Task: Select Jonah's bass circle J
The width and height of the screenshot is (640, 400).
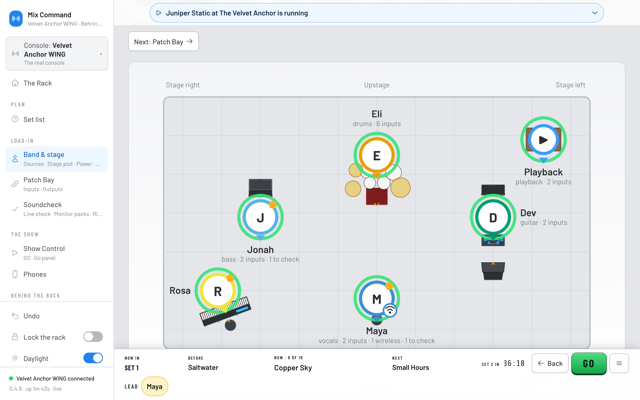Action: pyautogui.click(x=260, y=217)
